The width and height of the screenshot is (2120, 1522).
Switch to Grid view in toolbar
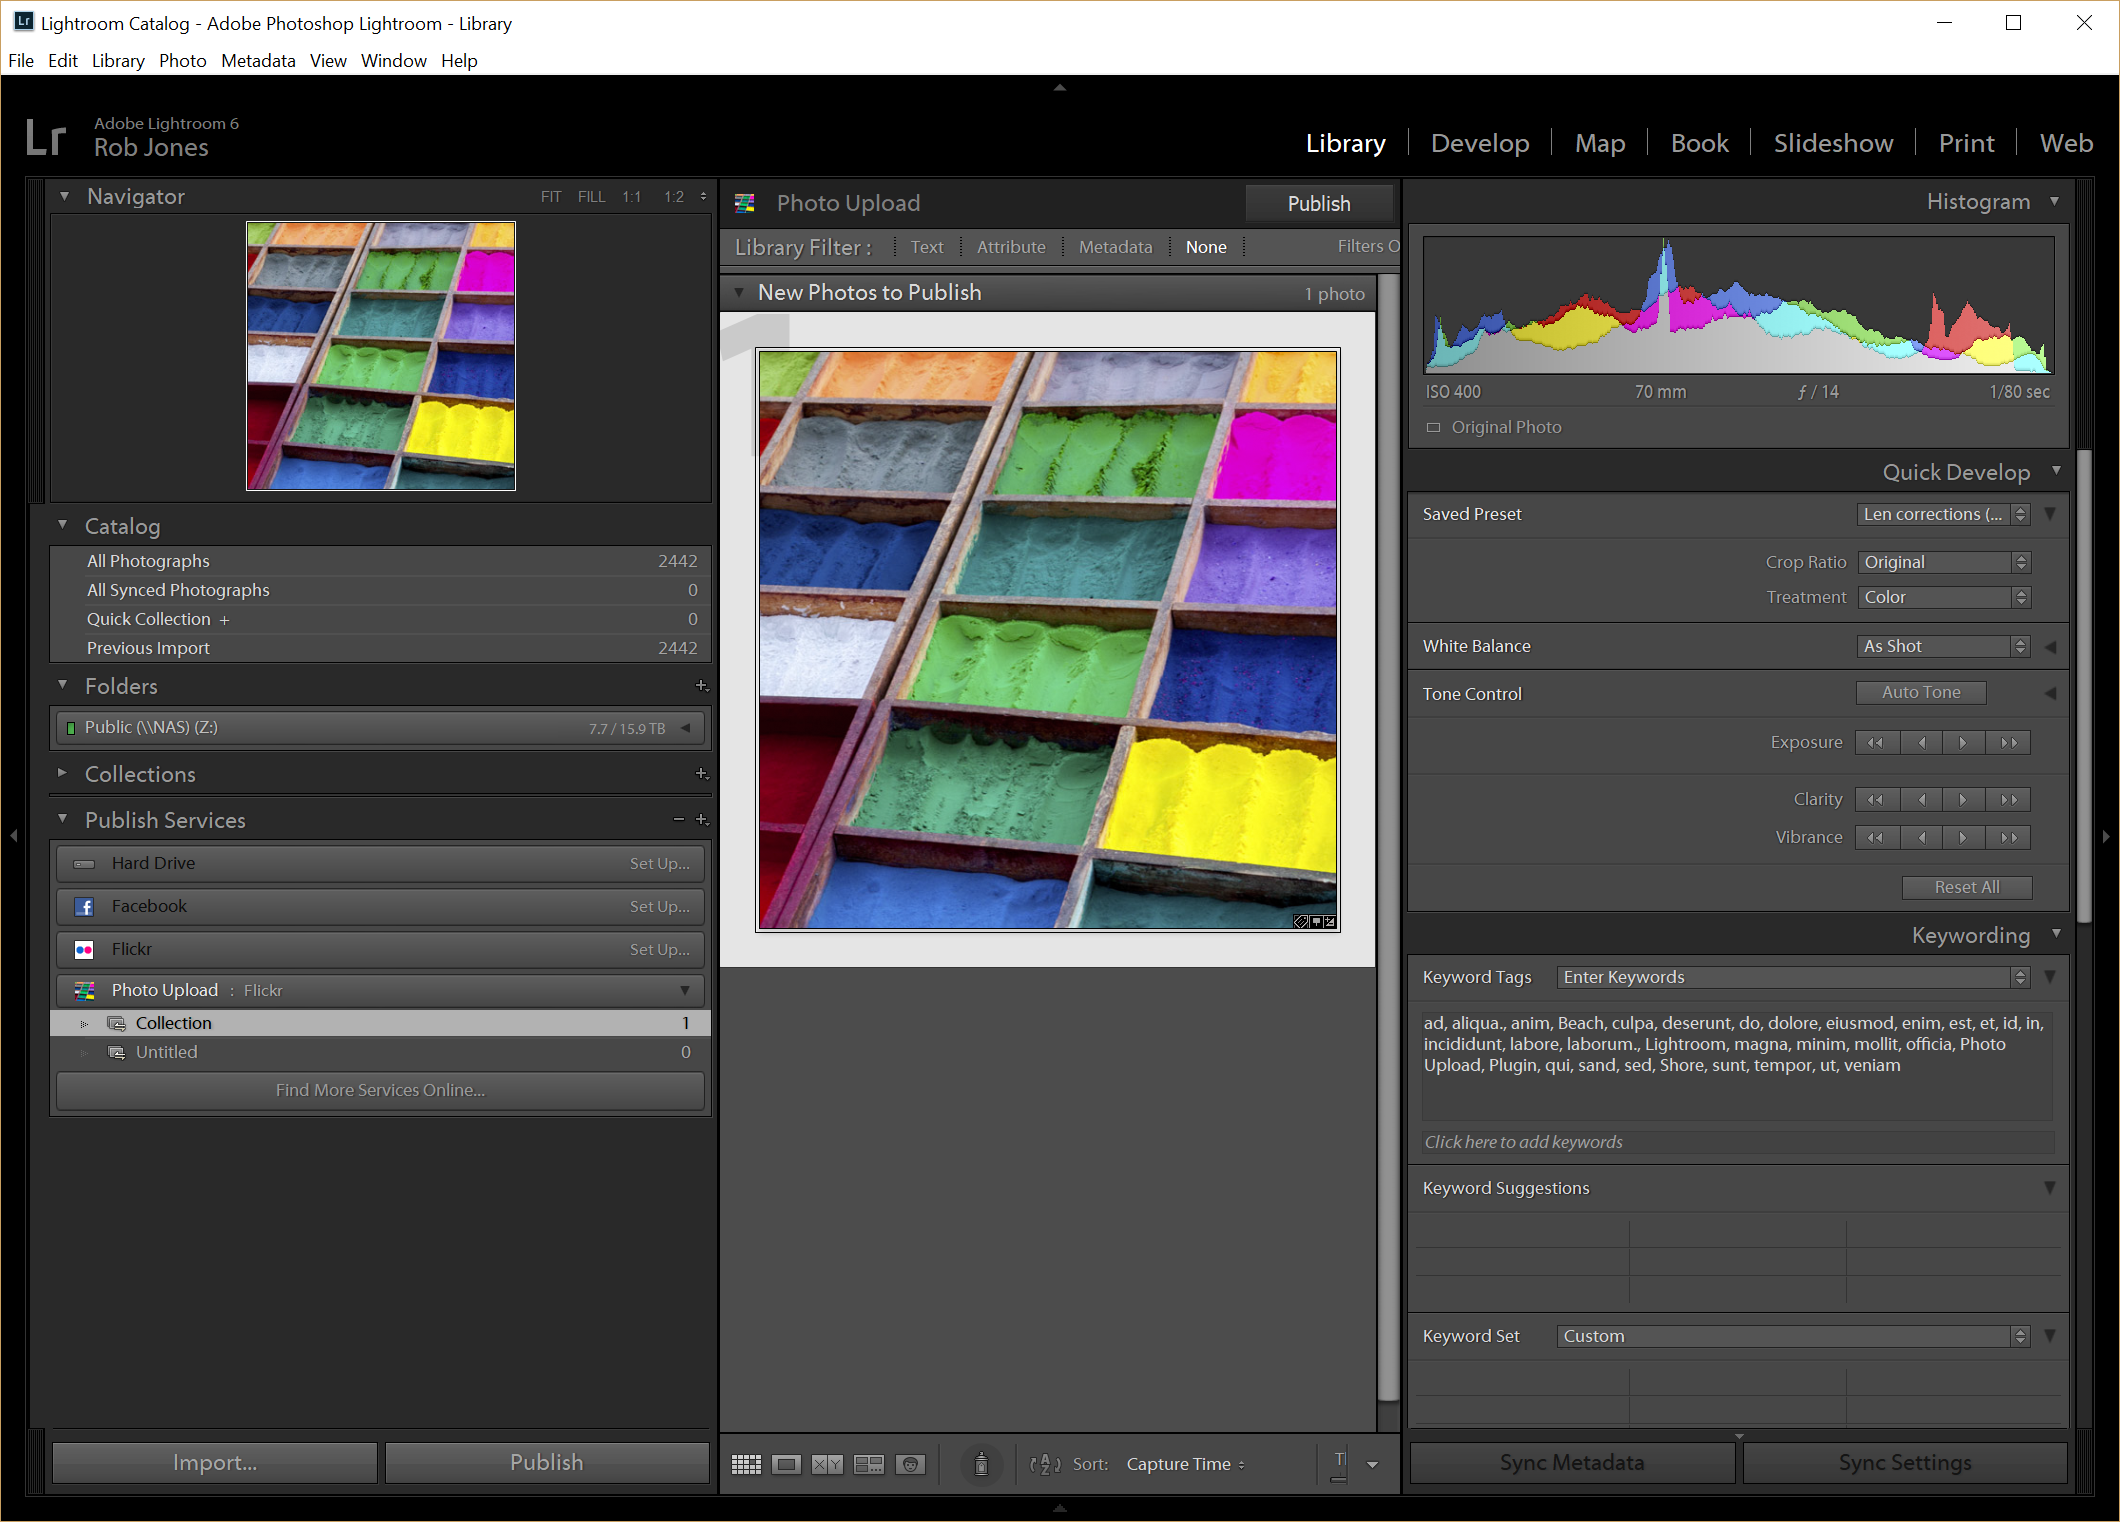(746, 1464)
